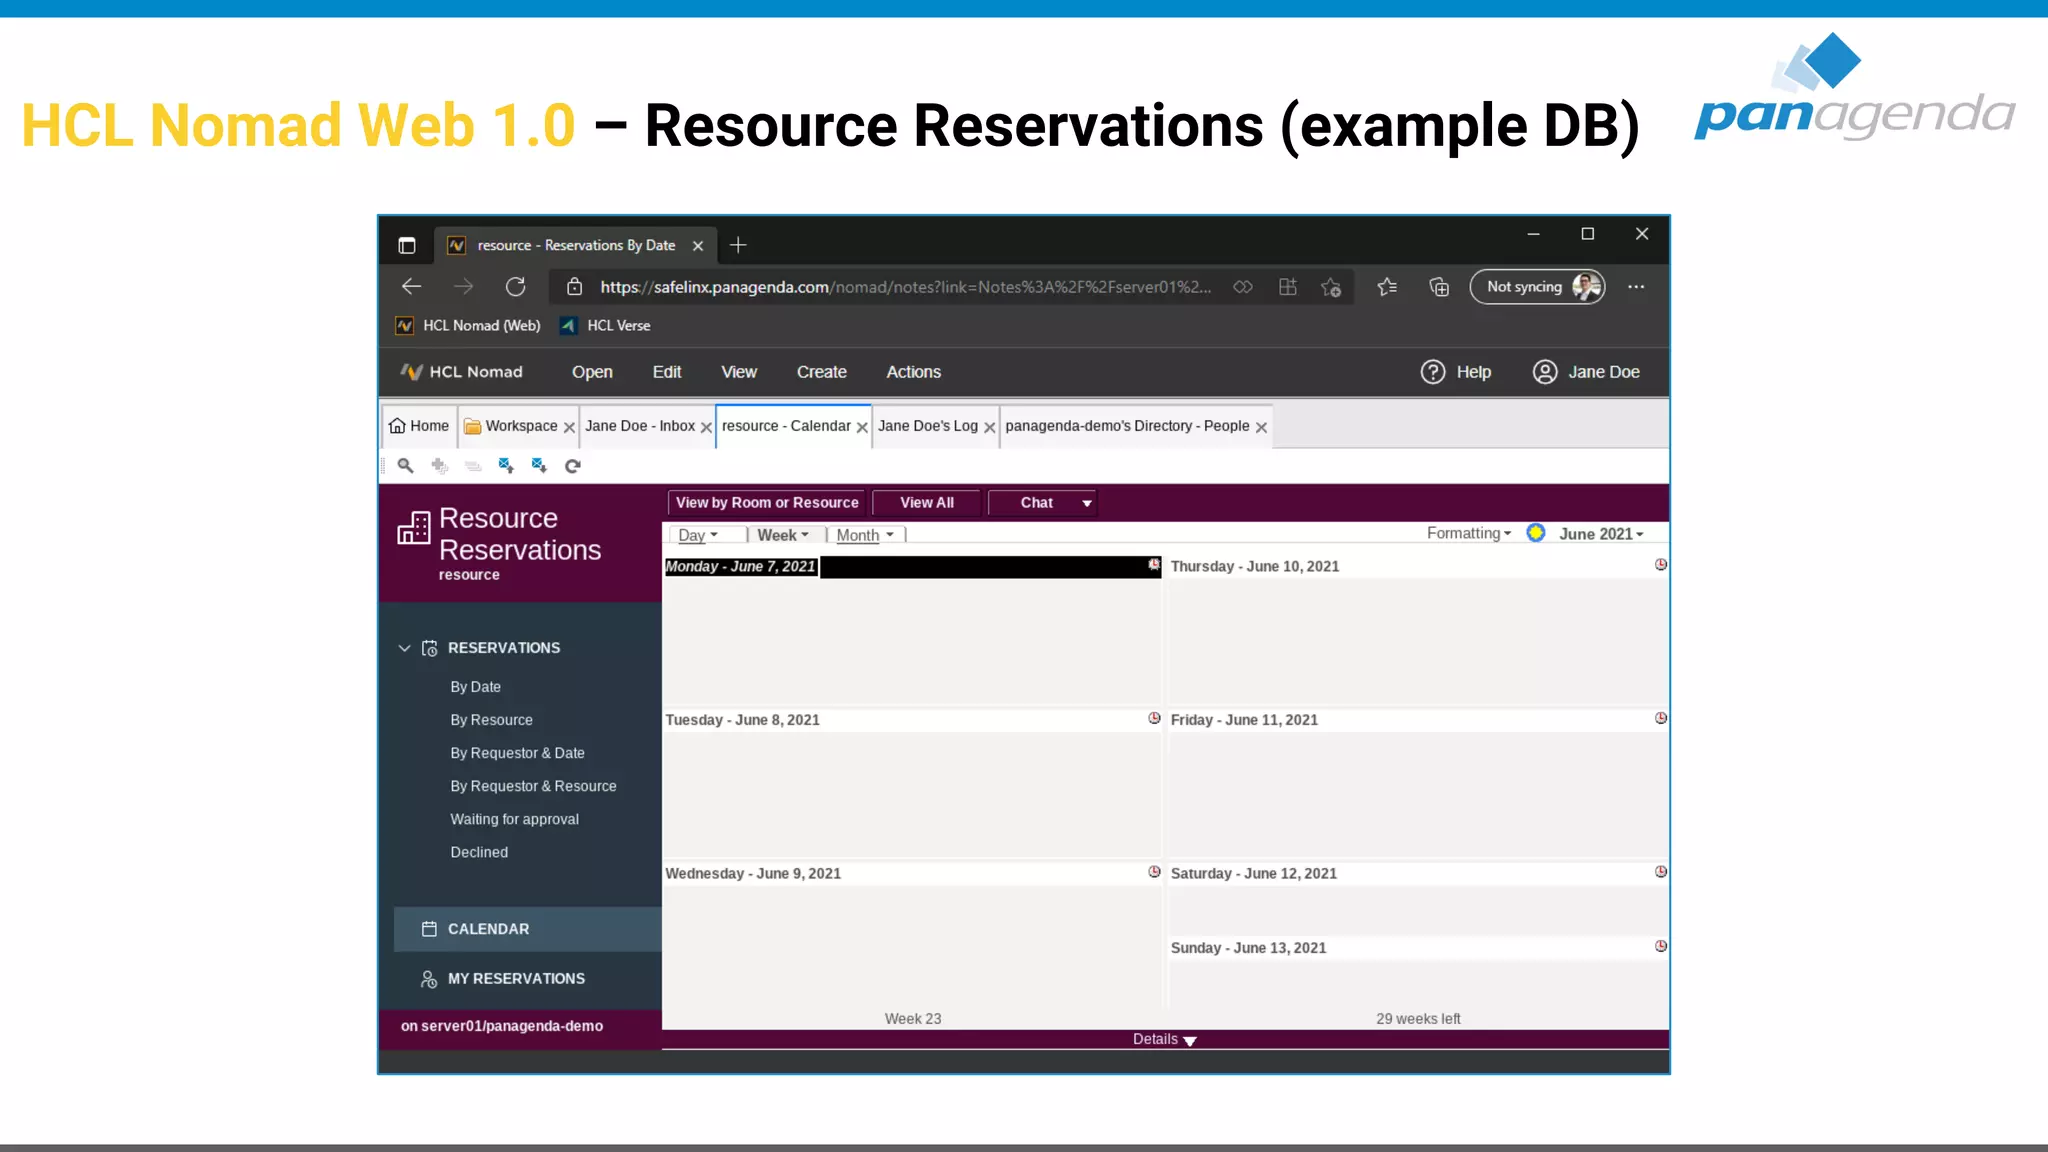Click View by Room or Resource button

tap(767, 503)
